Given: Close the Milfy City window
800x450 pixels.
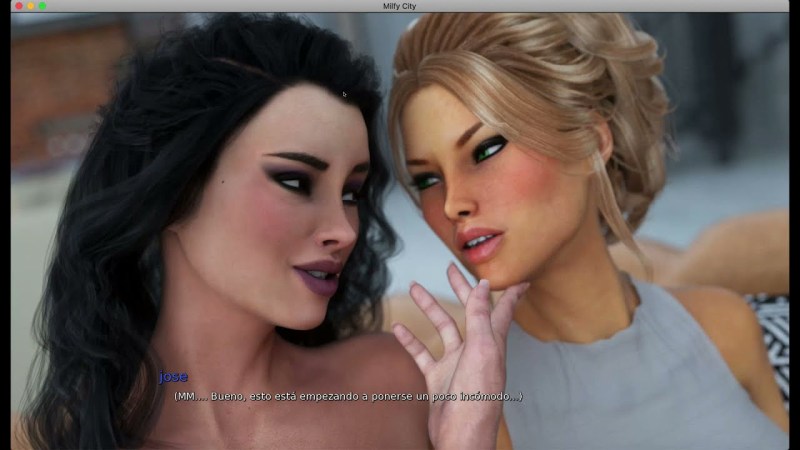Looking at the screenshot, I should 18,6.
